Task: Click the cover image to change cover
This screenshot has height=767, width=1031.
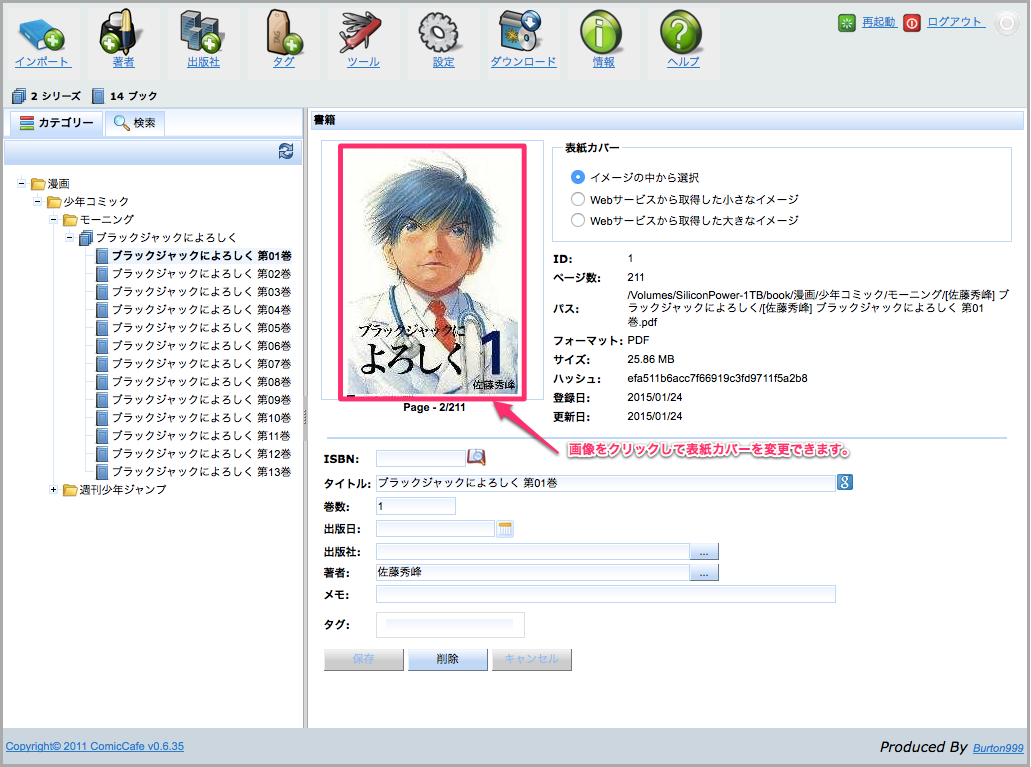Action: (x=433, y=272)
